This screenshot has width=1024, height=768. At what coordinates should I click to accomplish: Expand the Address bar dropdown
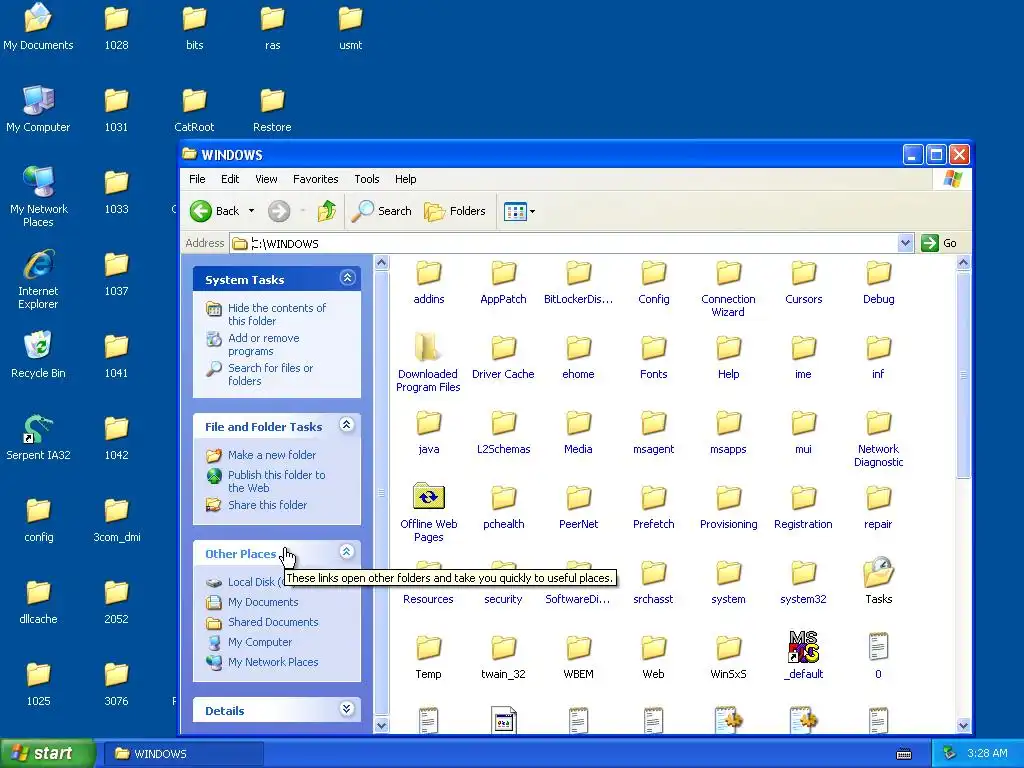point(905,244)
